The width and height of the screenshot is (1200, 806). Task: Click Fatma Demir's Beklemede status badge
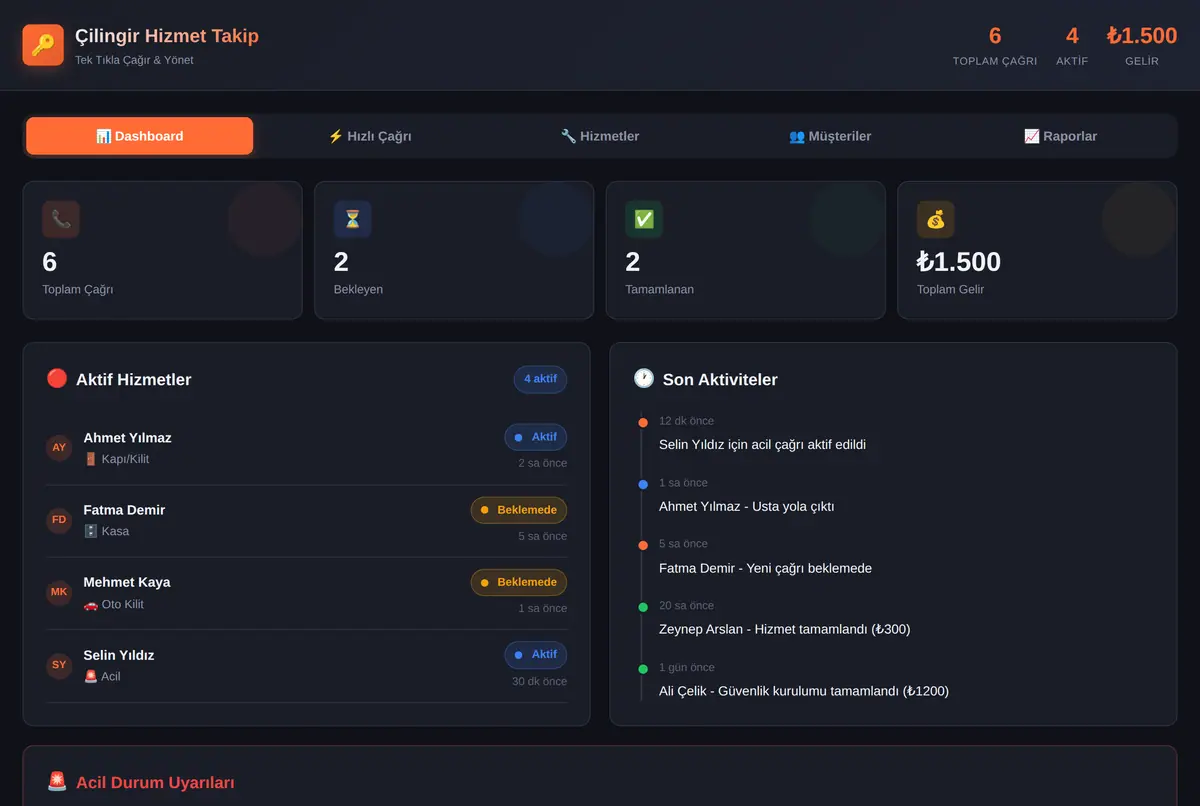(519, 510)
